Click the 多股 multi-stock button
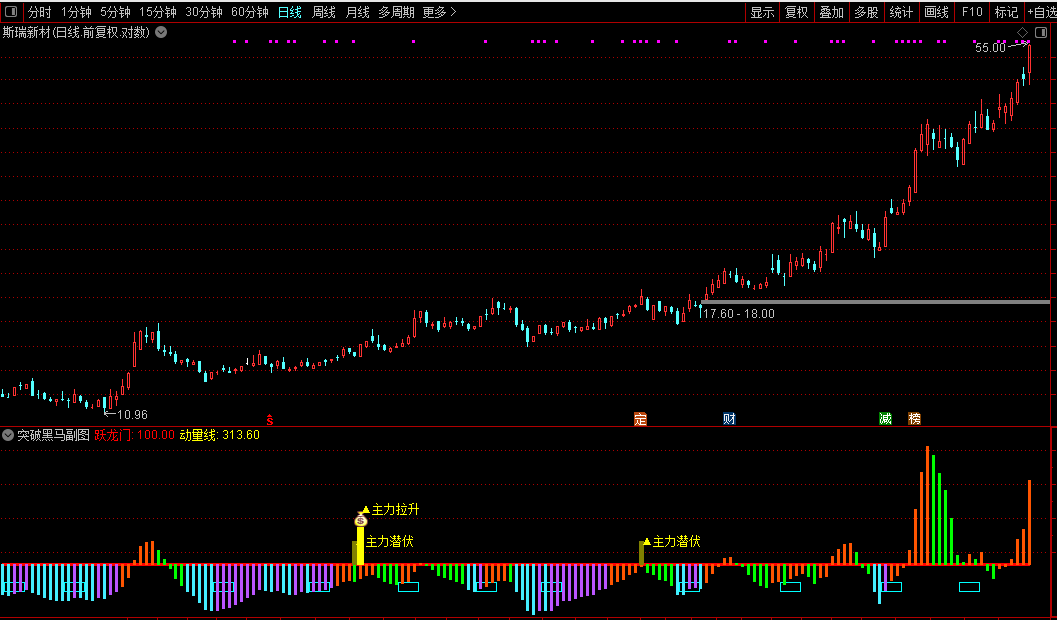The image size is (1057, 620). point(866,12)
